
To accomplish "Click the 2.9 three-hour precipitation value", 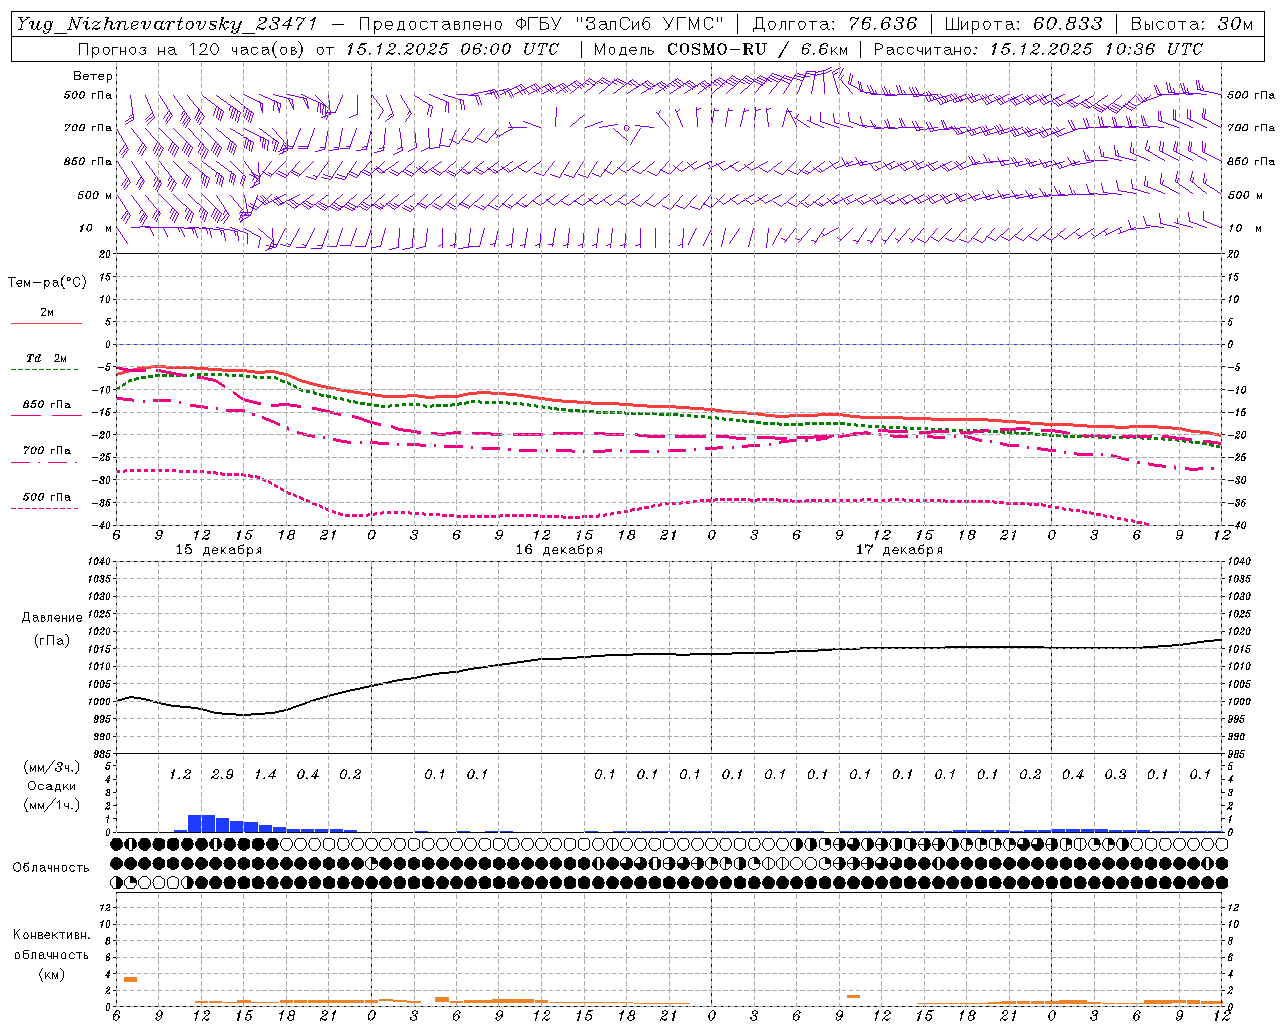I will click(222, 775).
